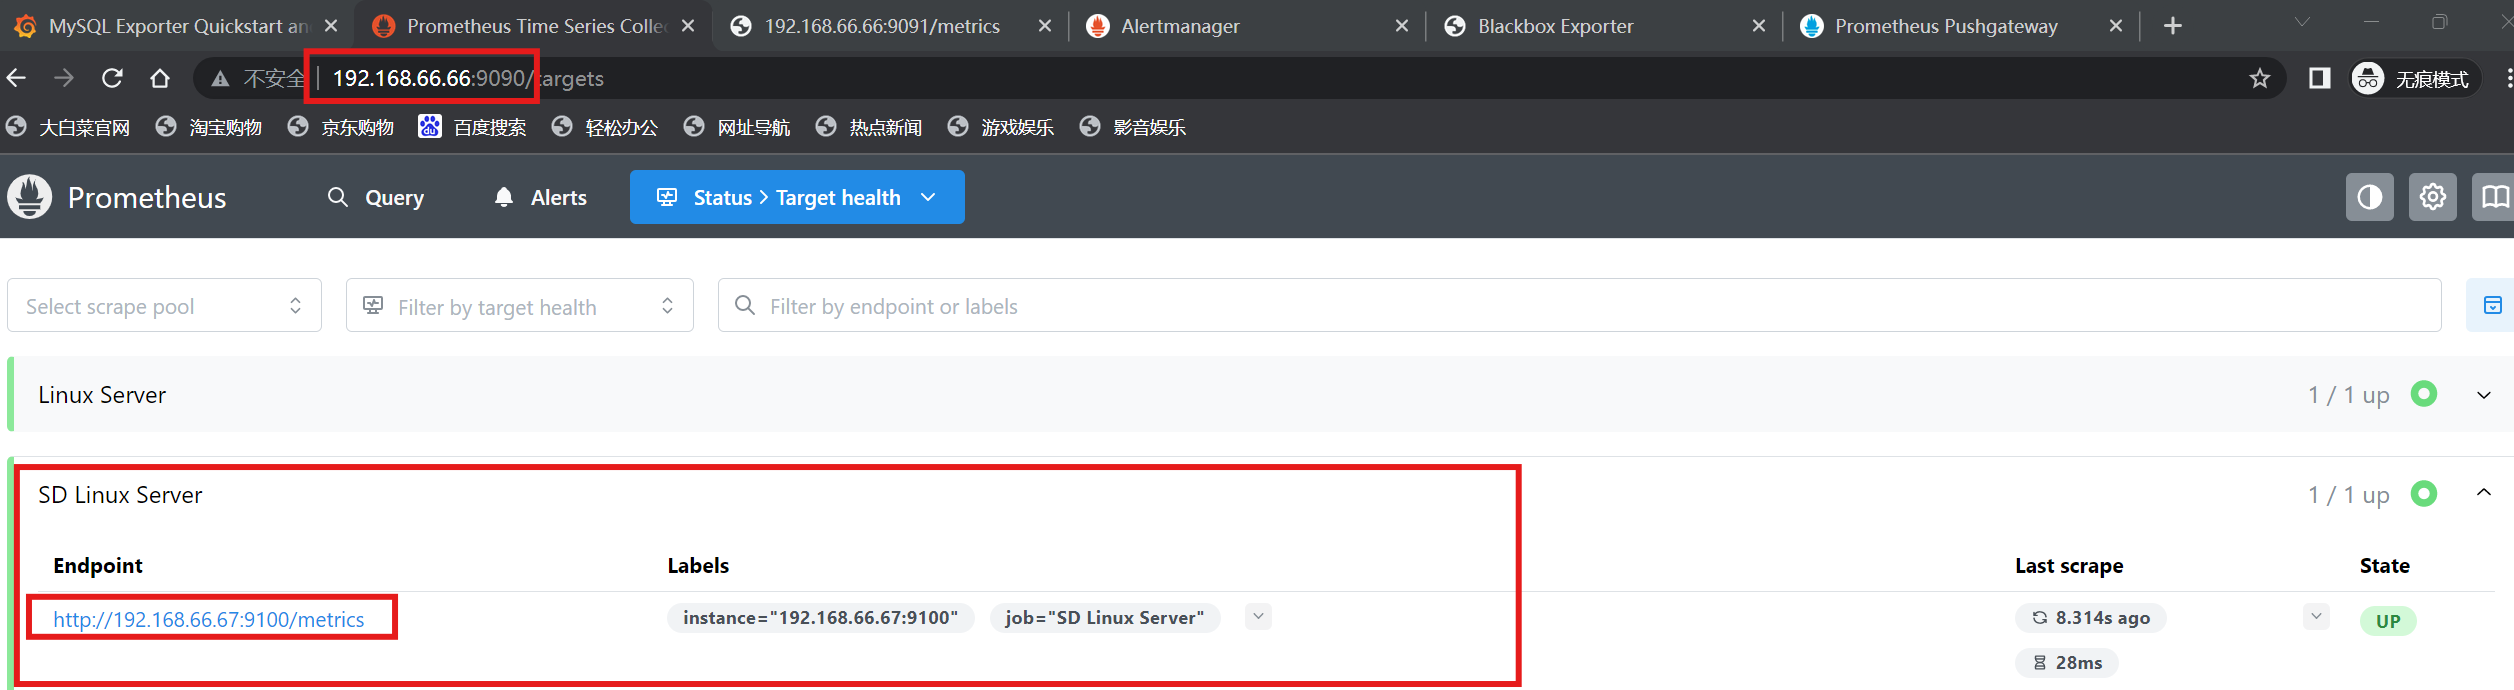Close the Alertmanager tab

[x=1402, y=26]
